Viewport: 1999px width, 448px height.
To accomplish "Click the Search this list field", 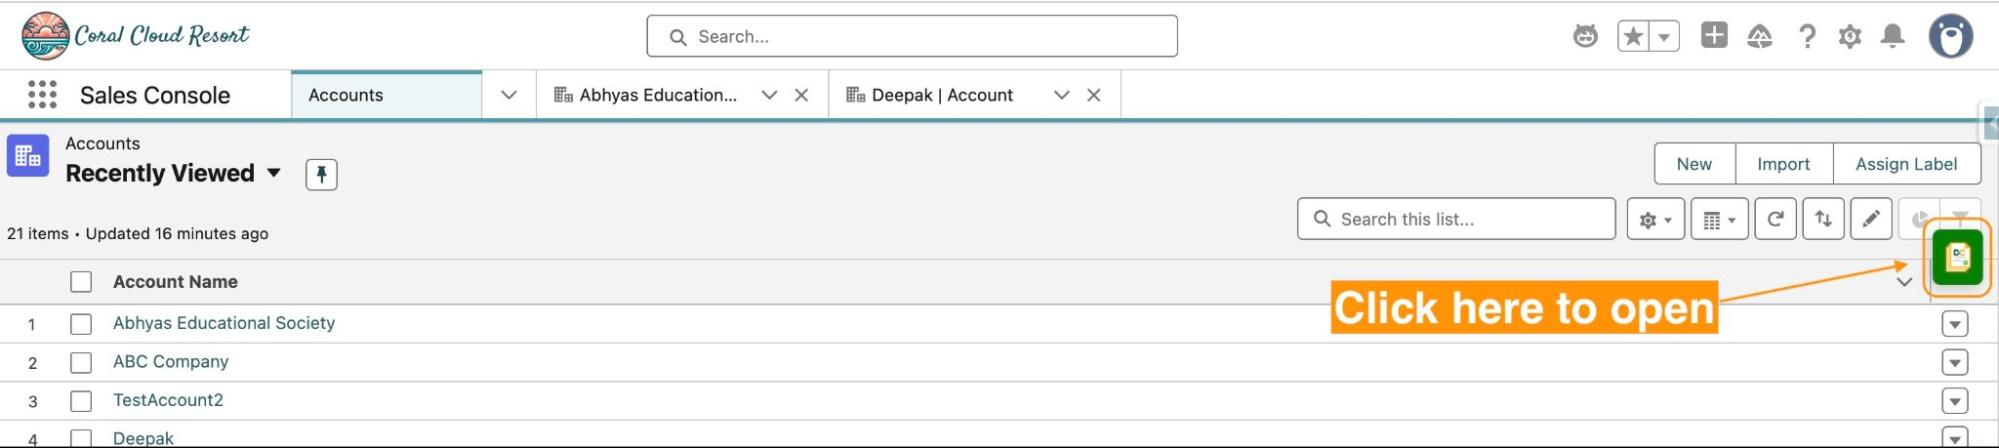I will [1456, 219].
